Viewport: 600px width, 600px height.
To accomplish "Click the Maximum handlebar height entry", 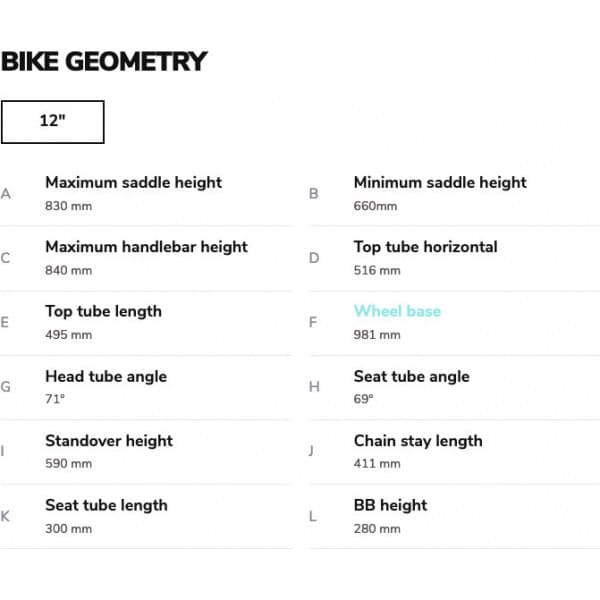I will (146, 259).
